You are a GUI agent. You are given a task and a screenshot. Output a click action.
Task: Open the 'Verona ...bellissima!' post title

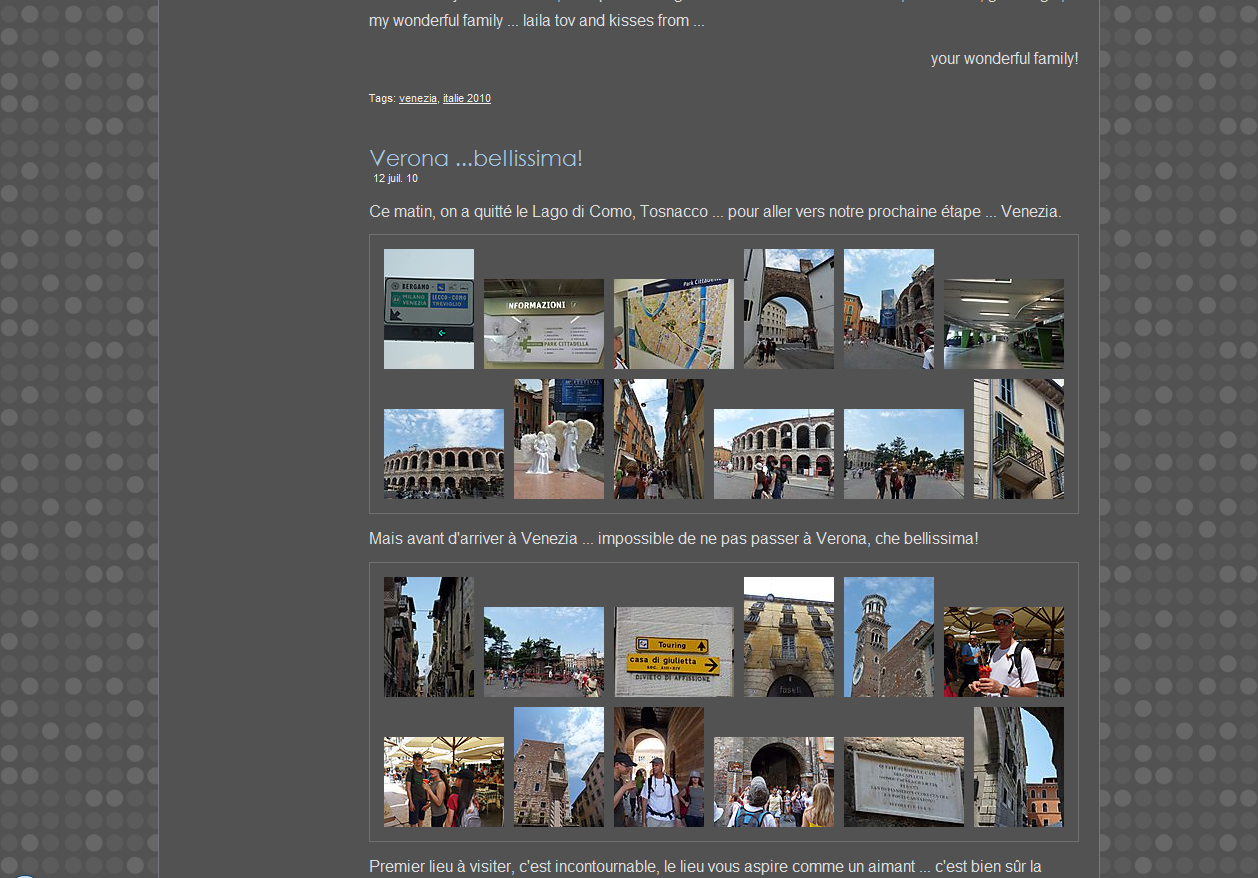(475, 158)
